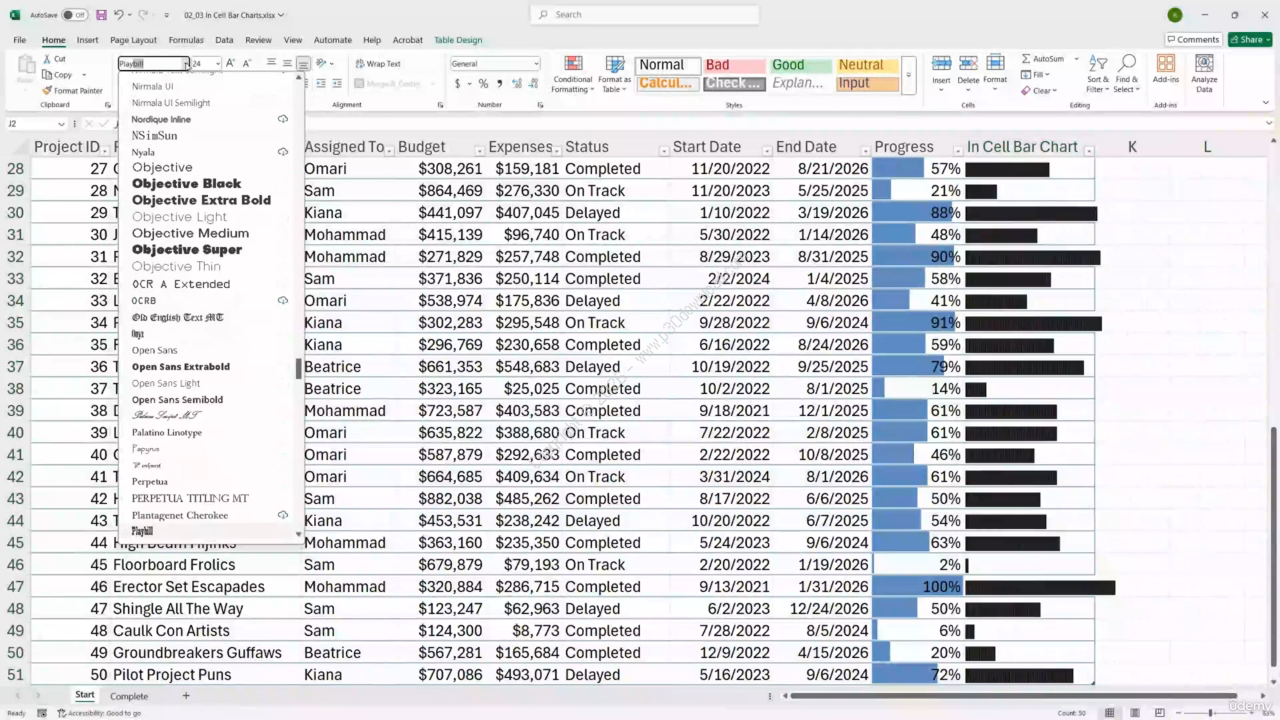Click Format as Table icon
The height and width of the screenshot is (720, 1280).
[615, 64]
